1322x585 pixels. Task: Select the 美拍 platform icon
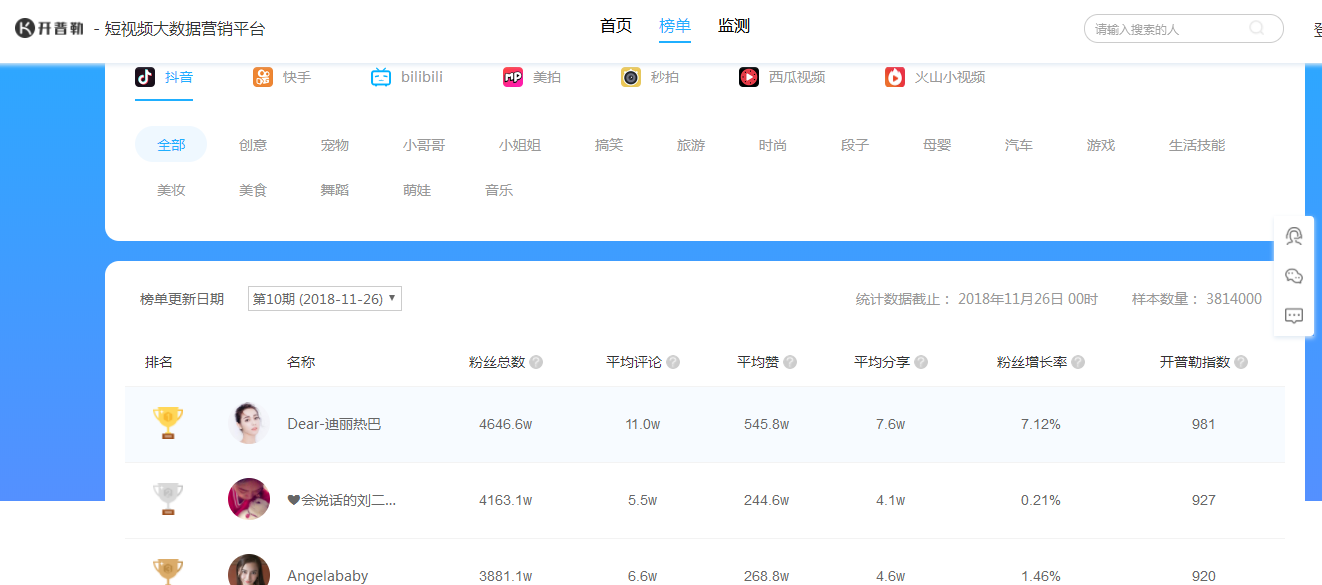tap(533, 76)
